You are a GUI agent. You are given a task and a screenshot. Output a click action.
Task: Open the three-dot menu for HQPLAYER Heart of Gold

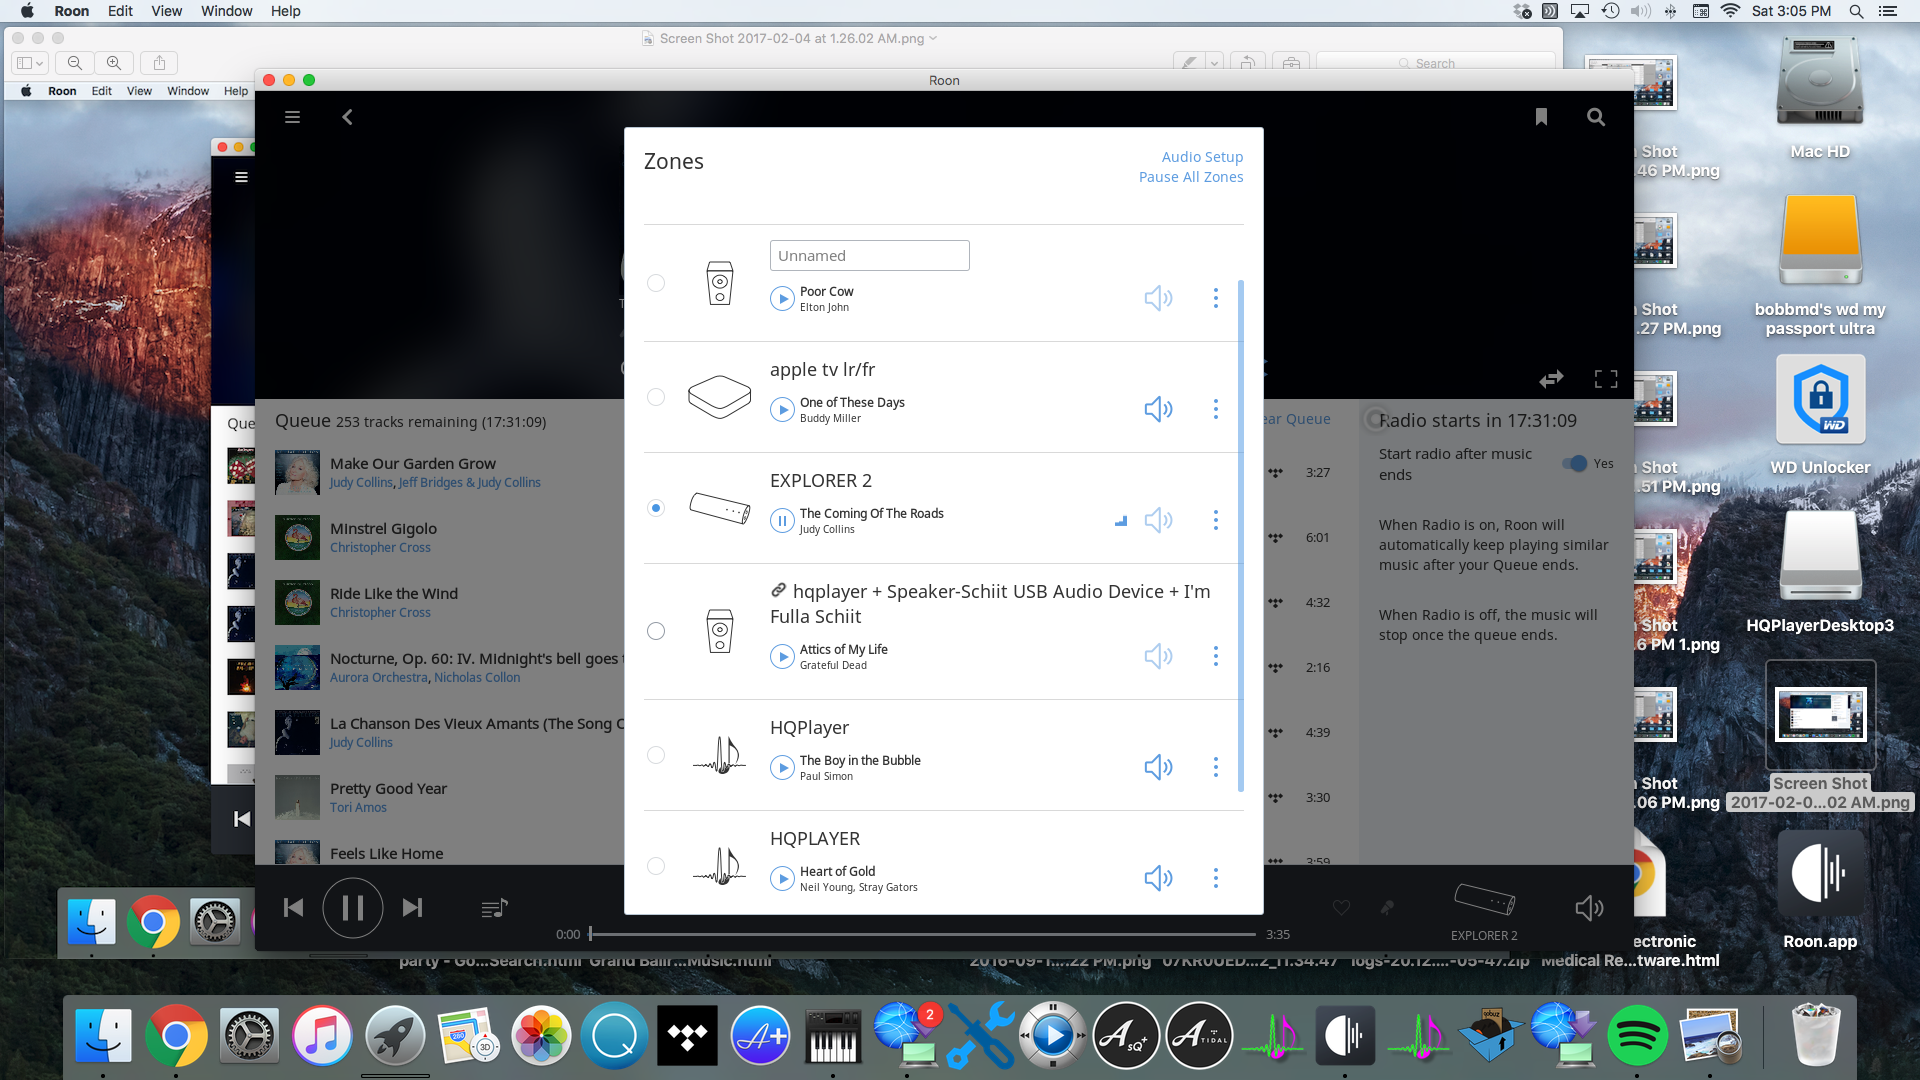[1216, 878]
